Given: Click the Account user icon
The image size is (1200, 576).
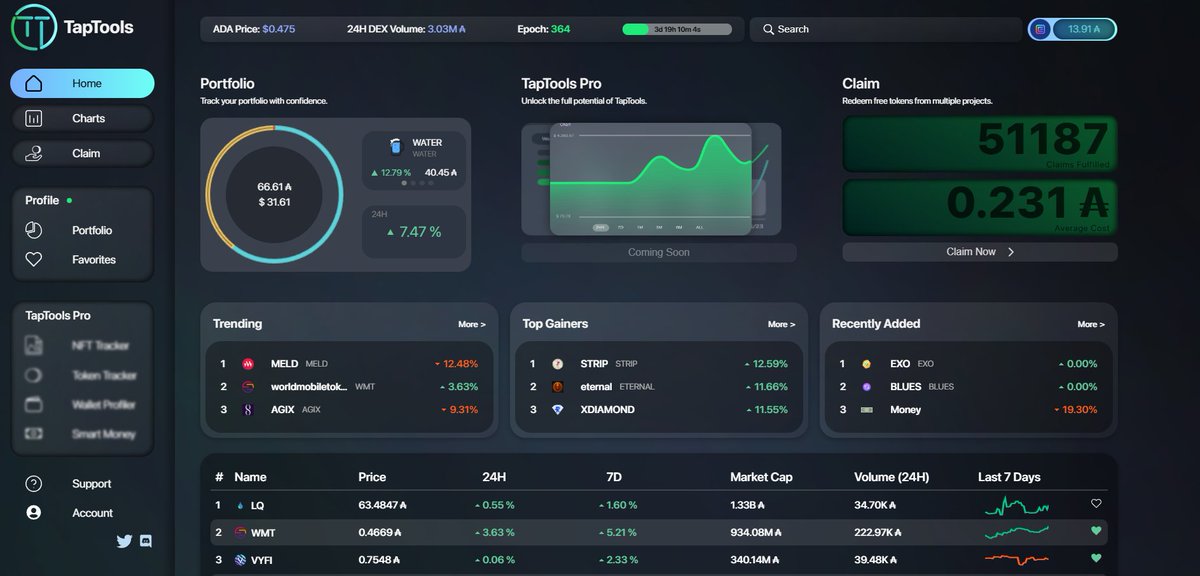Looking at the screenshot, I should point(34,513).
